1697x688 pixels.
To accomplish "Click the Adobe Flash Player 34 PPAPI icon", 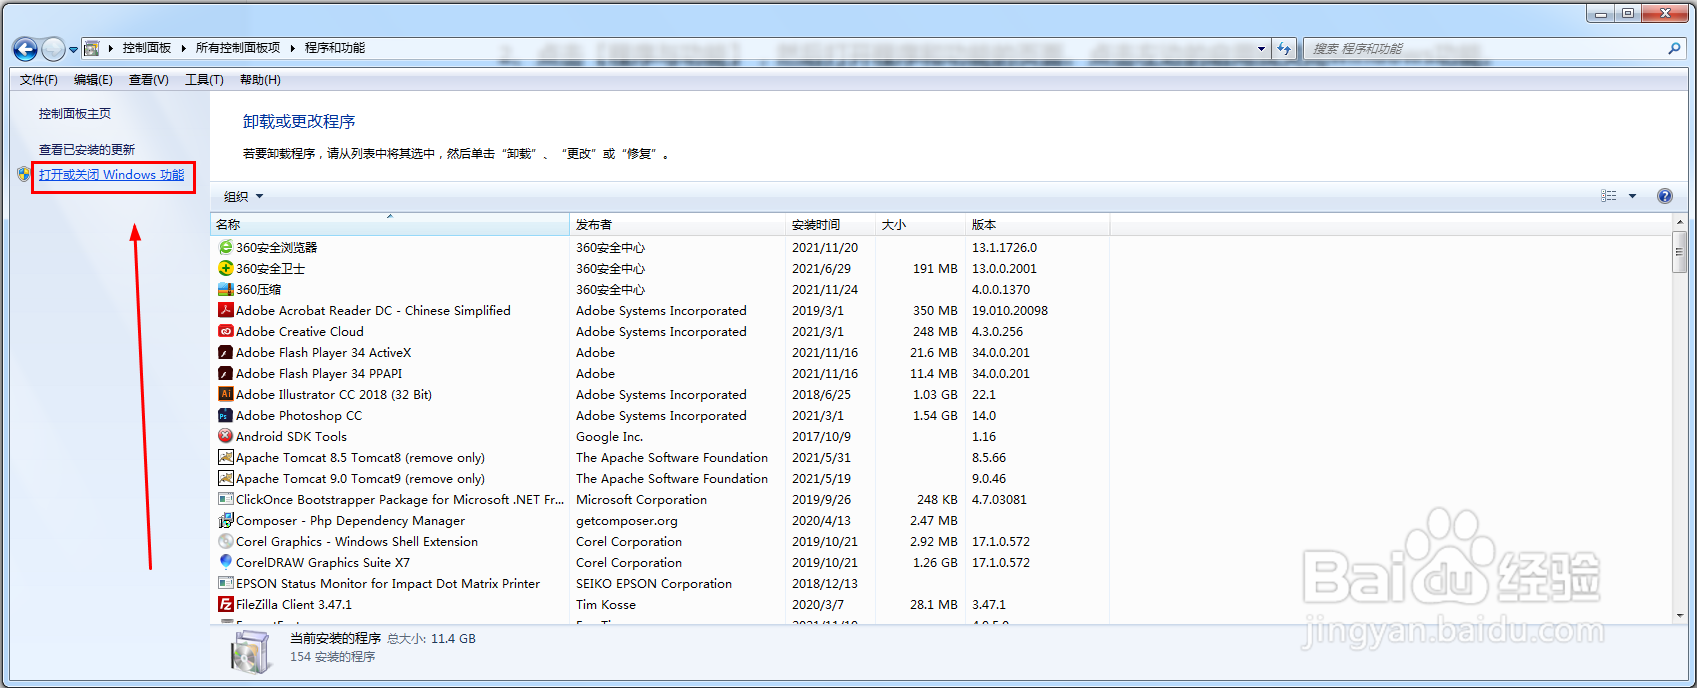I will [x=226, y=373].
